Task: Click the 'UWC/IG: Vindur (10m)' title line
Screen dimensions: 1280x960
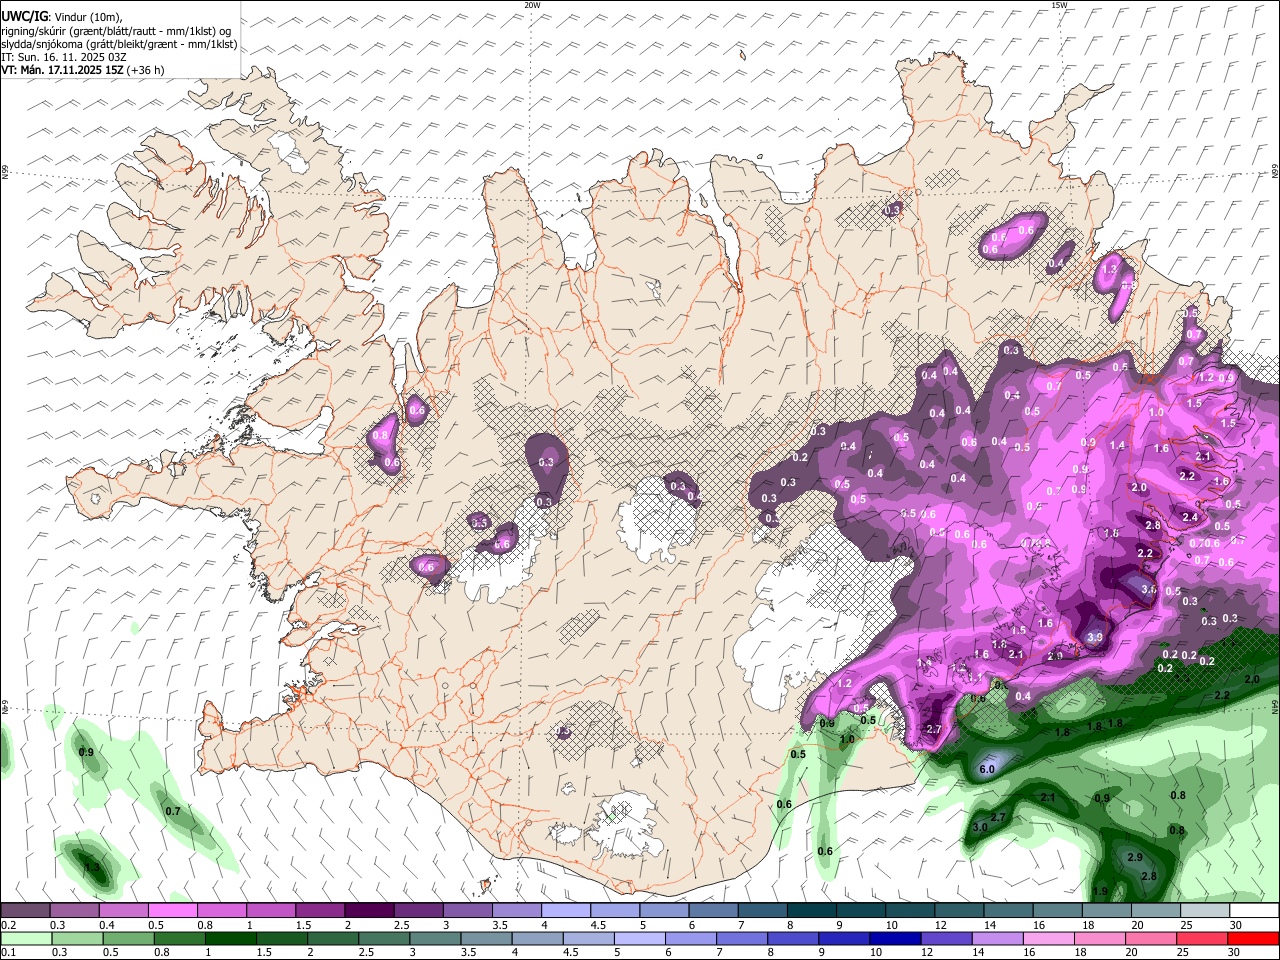Action: click(62, 17)
